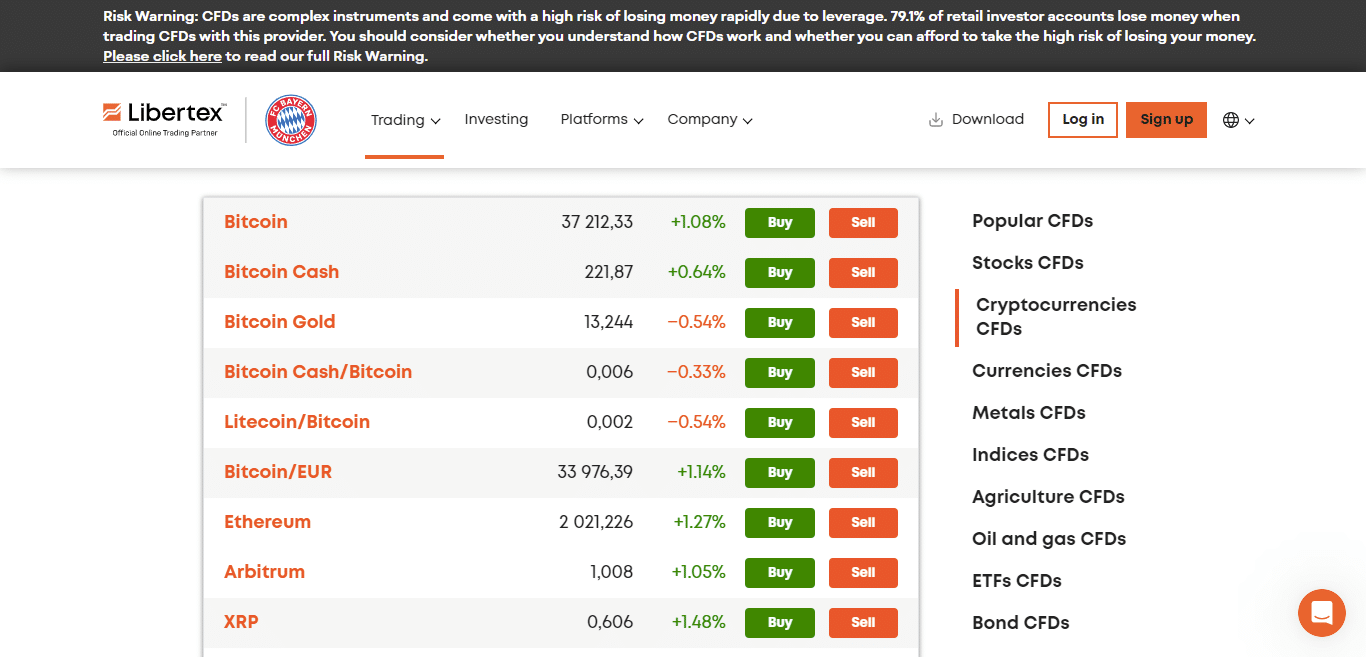Expand the Company dropdown menu
The height and width of the screenshot is (657, 1366).
tap(709, 119)
